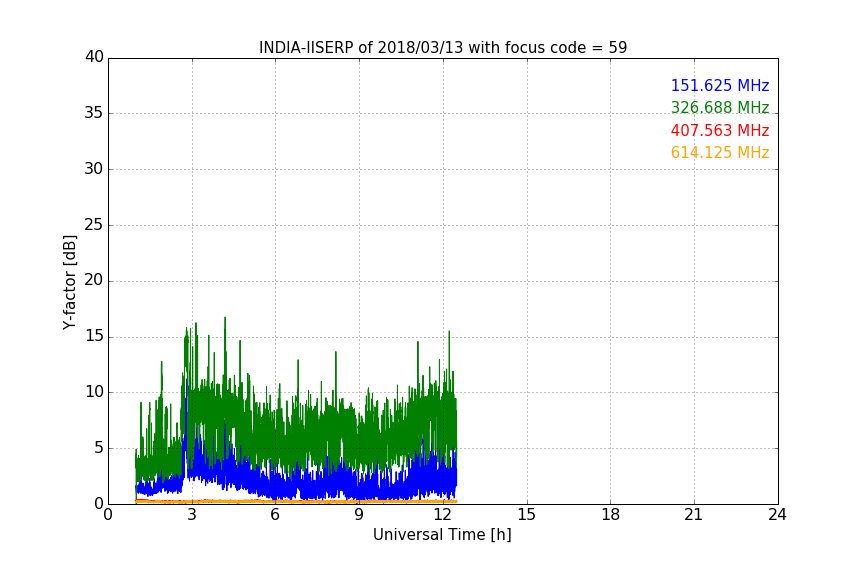Click the y-axis tick label 20
Image resolution: width=864 pixels, height=576 pixels.
click(x=94, y=281)
